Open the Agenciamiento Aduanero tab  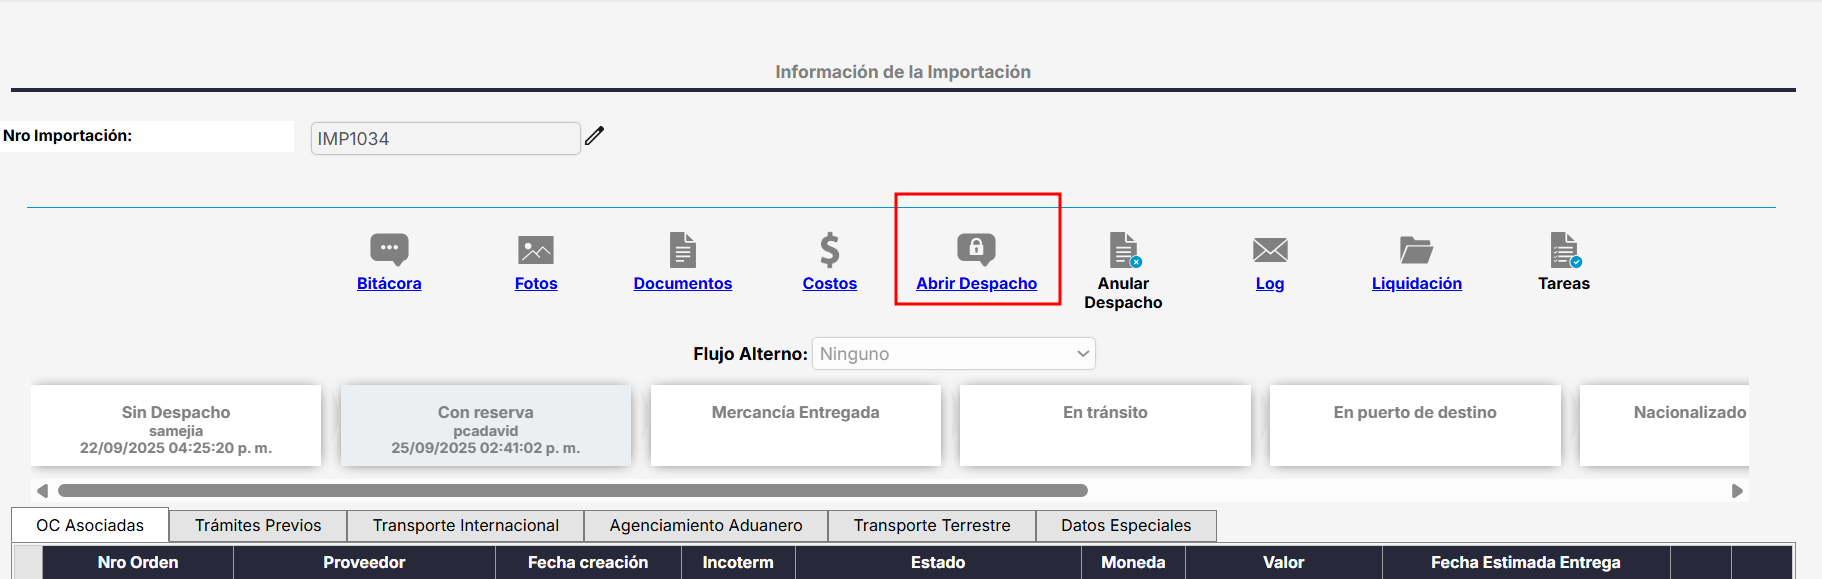(x=706, y=526)
